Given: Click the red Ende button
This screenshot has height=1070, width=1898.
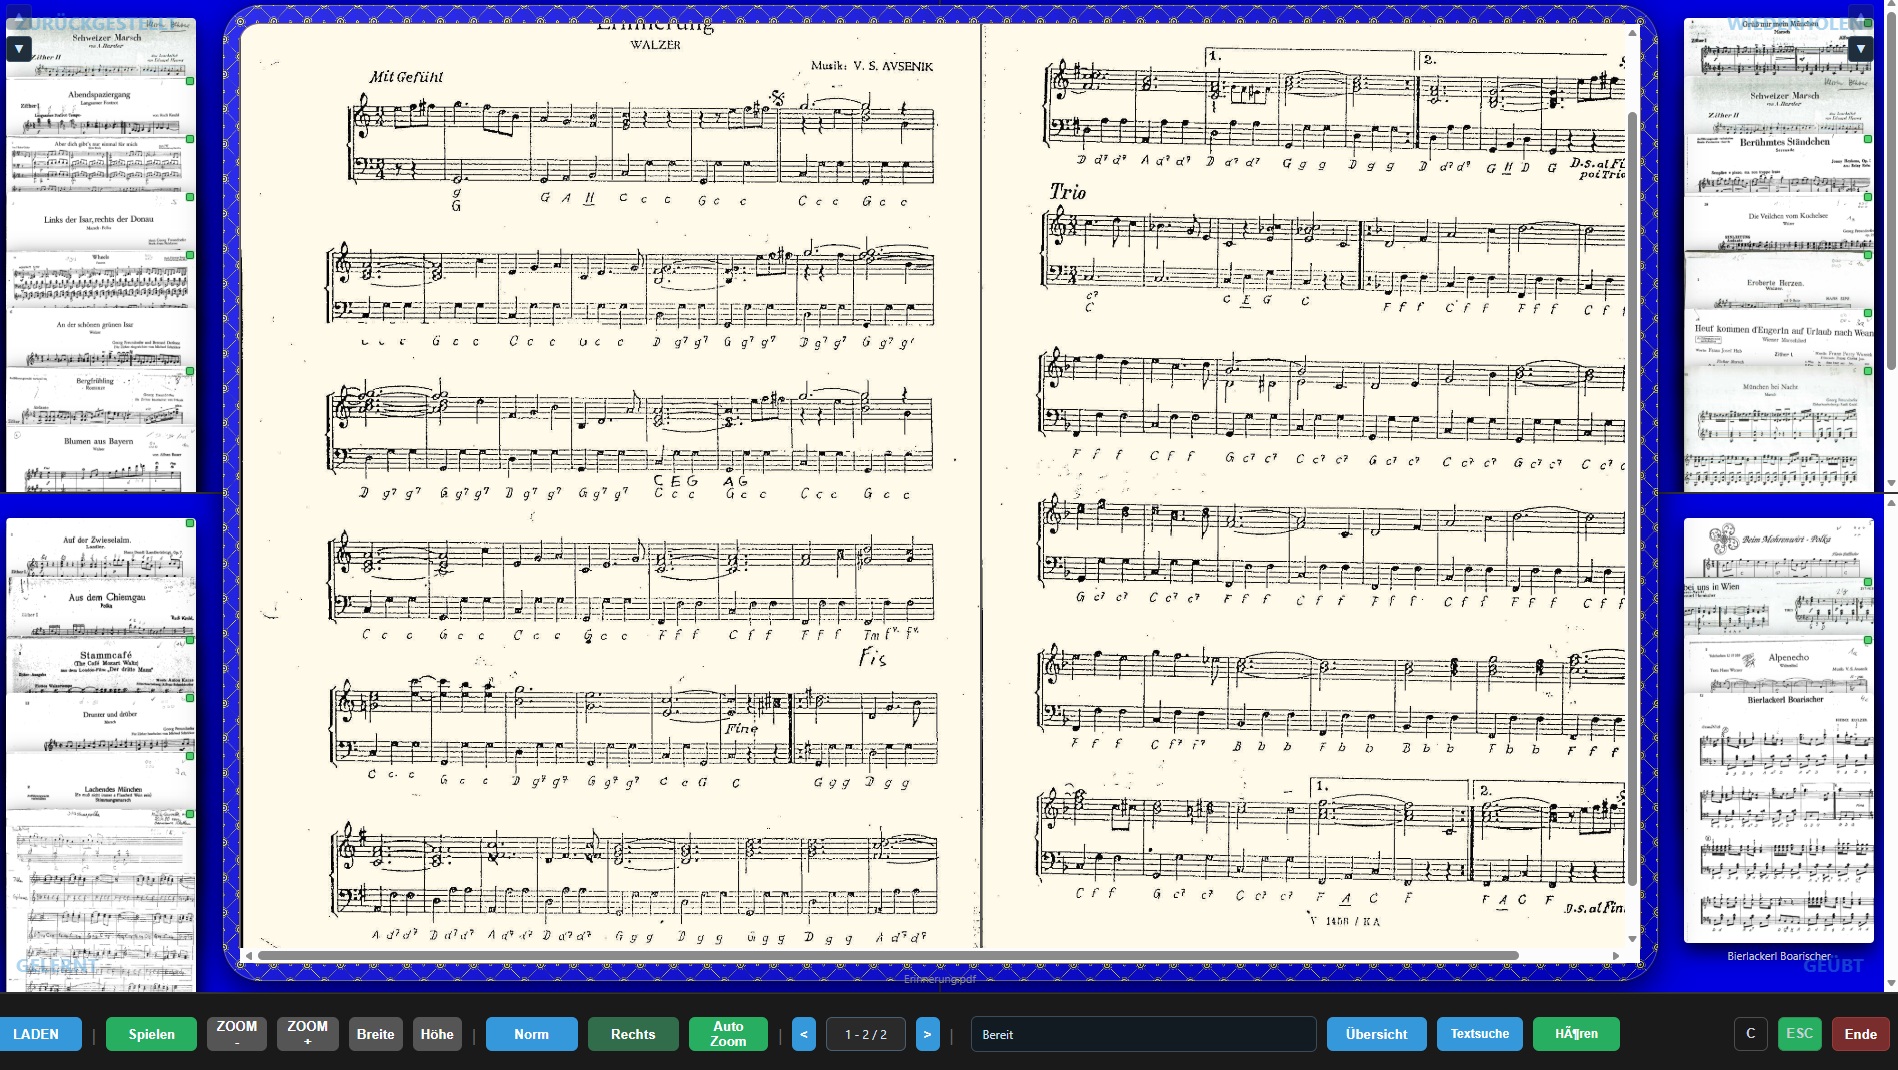Looking at the screenshot, I should pyautogui.click(x=1861, y=1034).
